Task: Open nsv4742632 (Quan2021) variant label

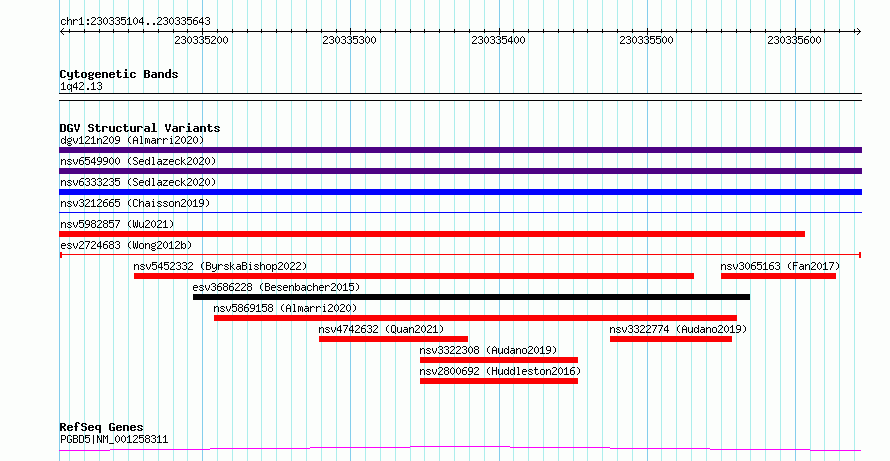Action: [381, 329]
